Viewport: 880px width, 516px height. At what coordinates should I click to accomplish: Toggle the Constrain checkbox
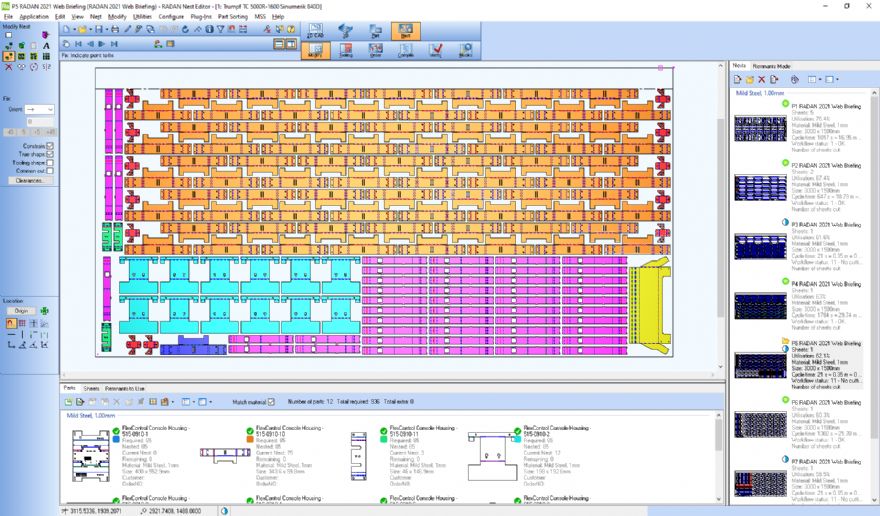(50, 146)
